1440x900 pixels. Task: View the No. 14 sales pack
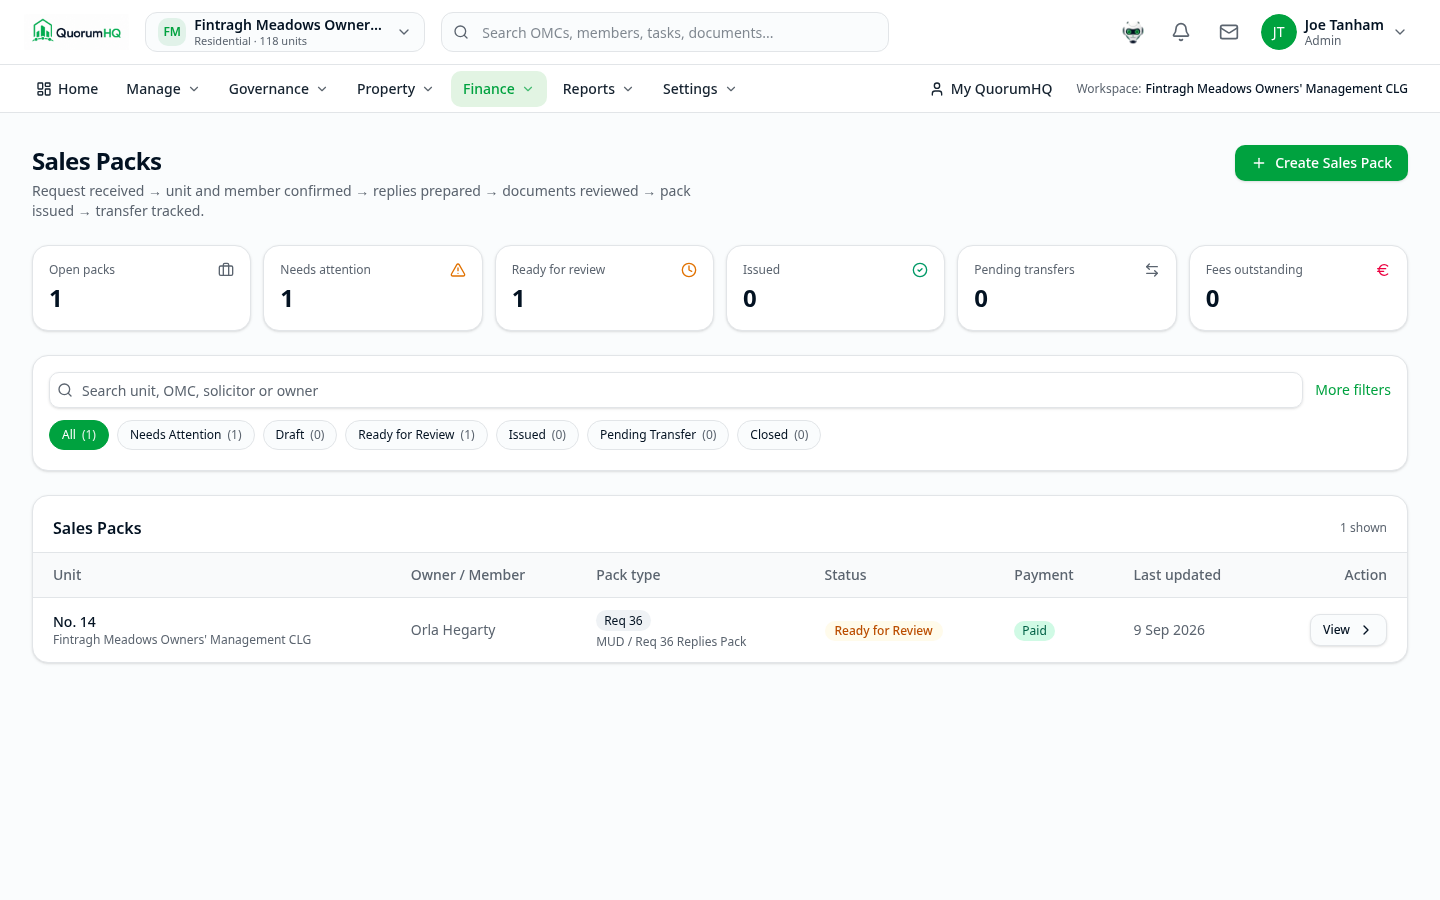tap(1348, 630)
